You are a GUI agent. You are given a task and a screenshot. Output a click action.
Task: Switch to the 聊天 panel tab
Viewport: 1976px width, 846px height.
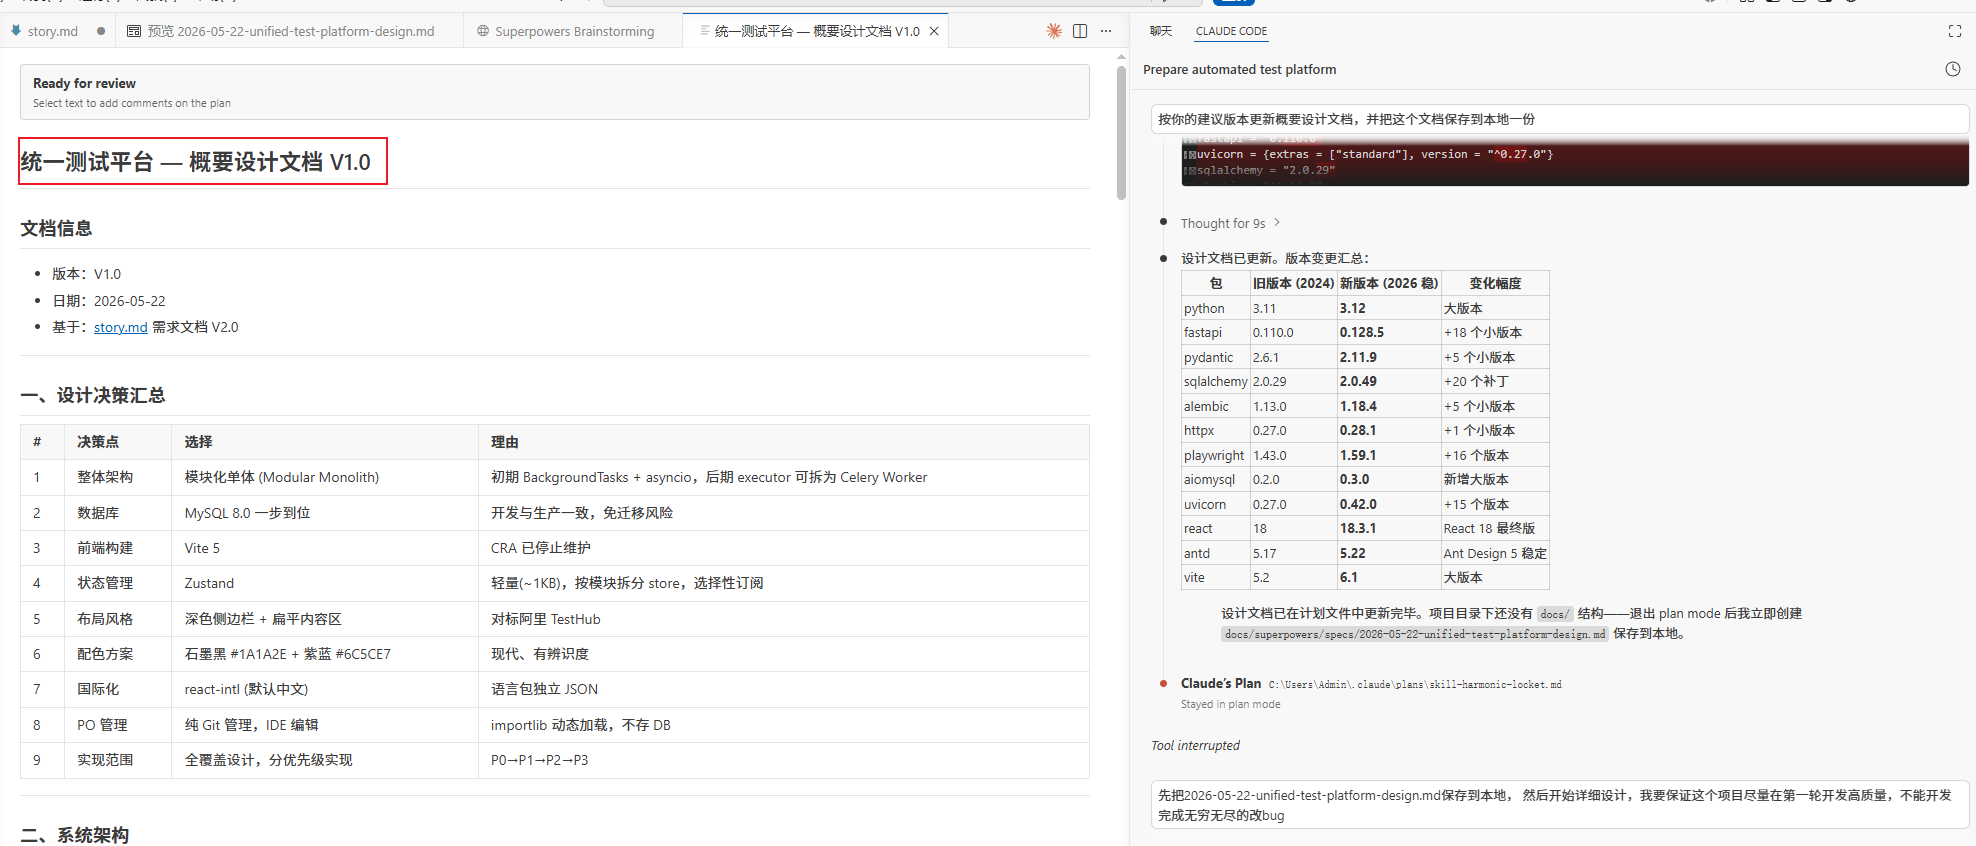1160,31
